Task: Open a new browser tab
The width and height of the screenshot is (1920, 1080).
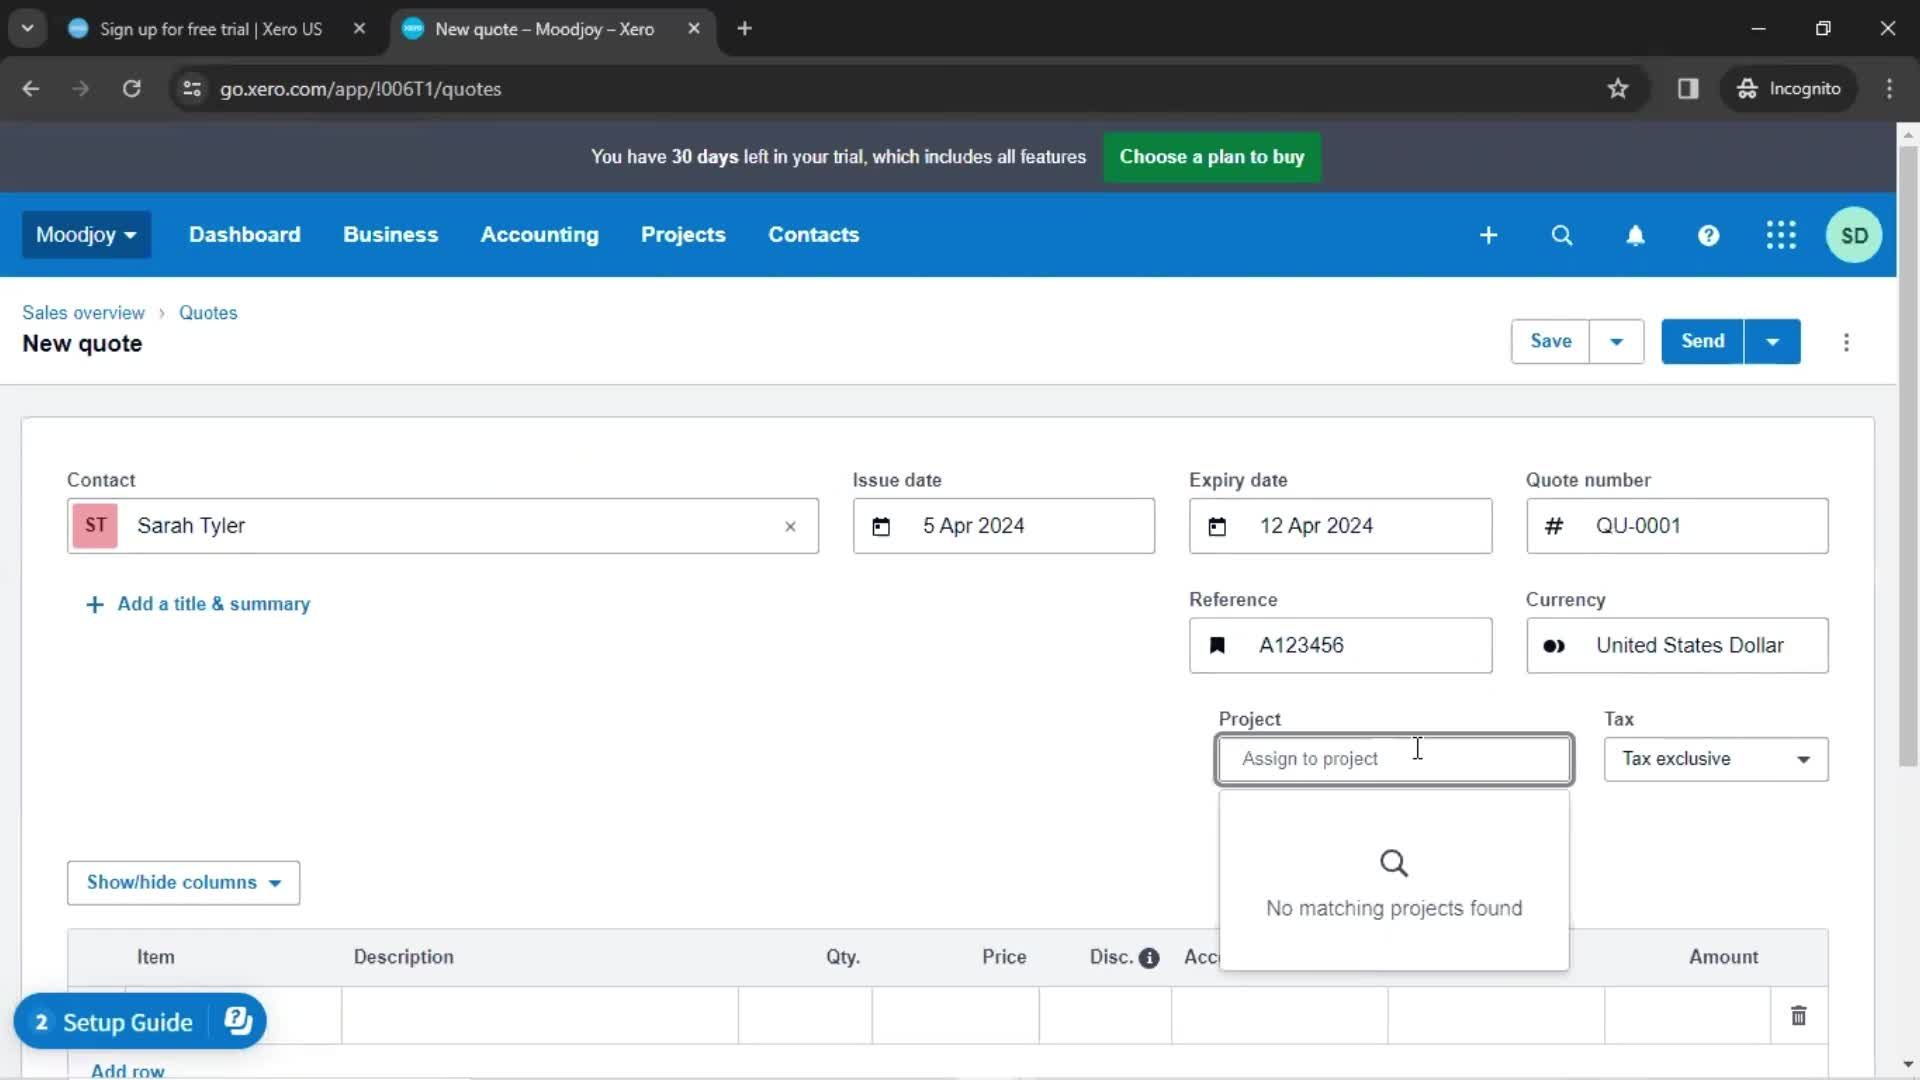Action: [744, 29]
